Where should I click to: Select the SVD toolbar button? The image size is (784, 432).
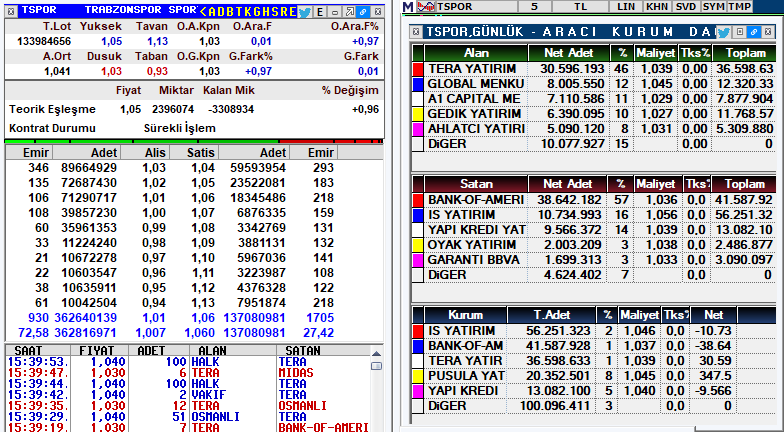(686, 6)
